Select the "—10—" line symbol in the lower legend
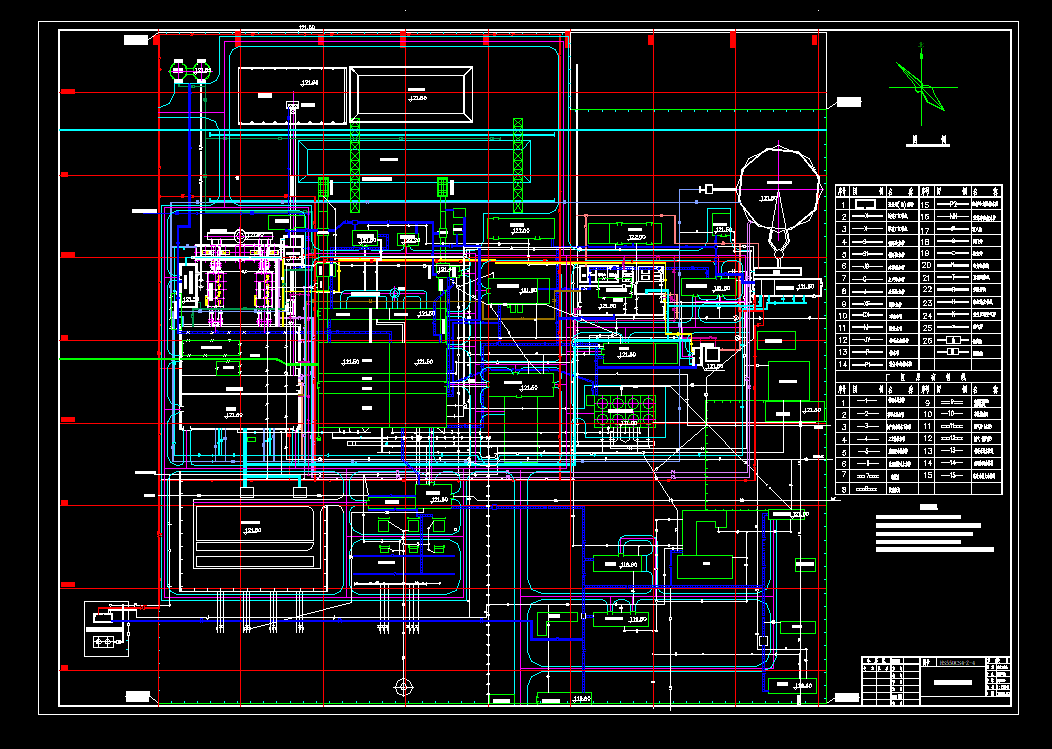 click(951, 414)
